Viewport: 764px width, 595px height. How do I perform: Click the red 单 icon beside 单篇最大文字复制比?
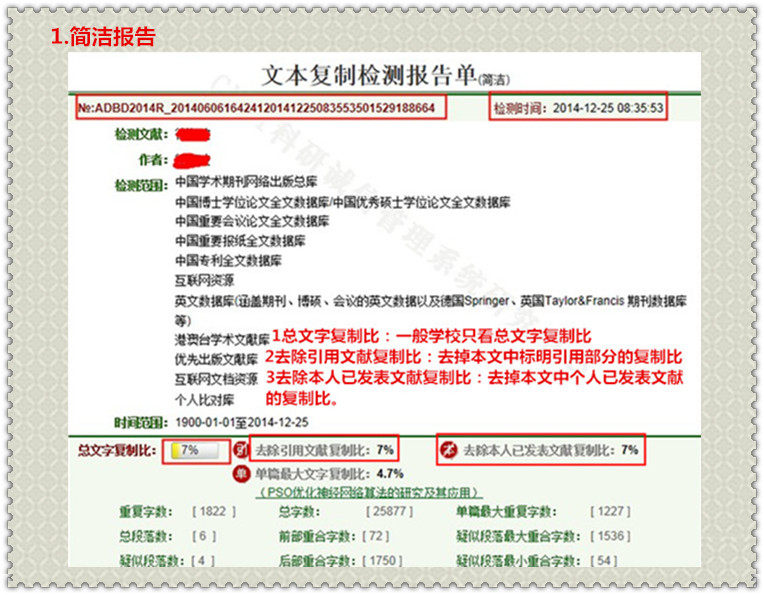point(241,474)
